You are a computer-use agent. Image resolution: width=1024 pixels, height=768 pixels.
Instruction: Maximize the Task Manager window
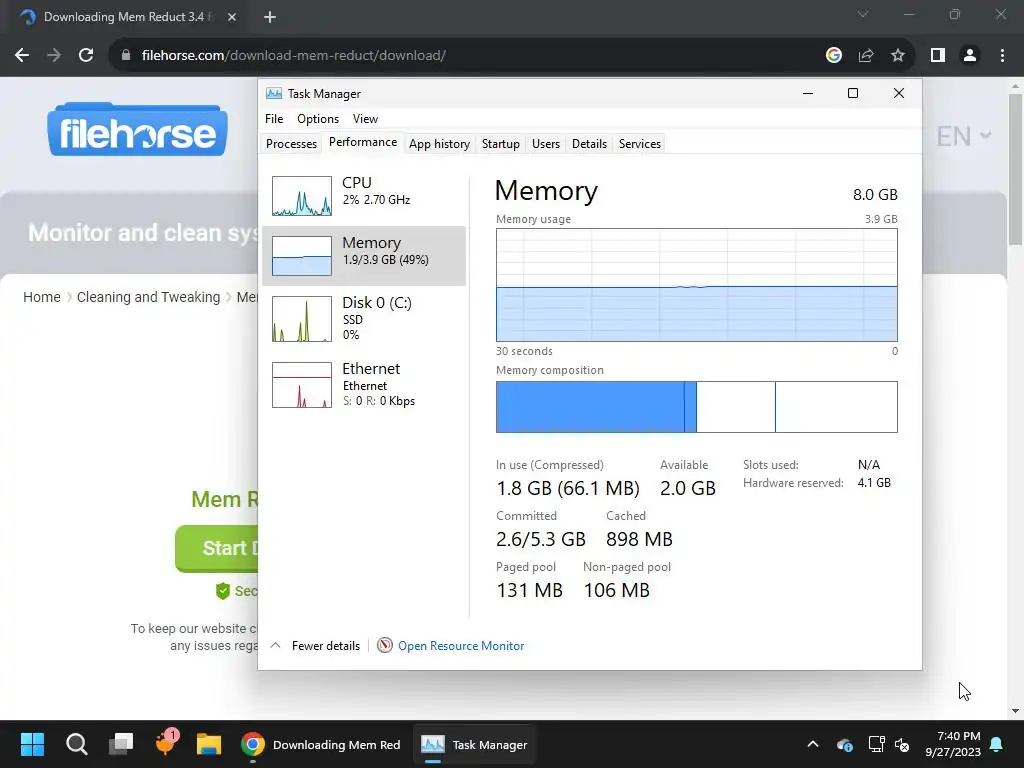[852, 93]
